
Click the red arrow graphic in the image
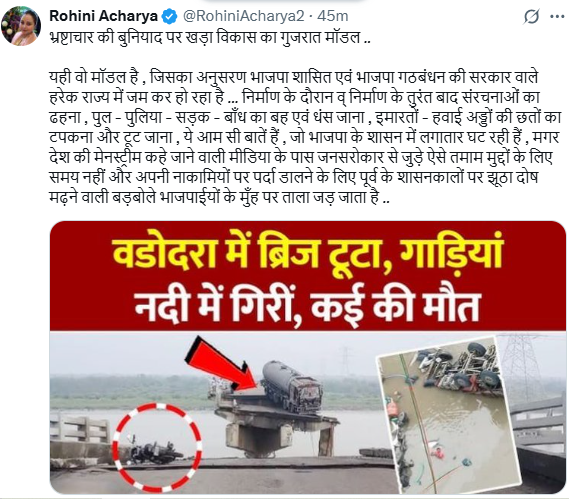point(220,367)
